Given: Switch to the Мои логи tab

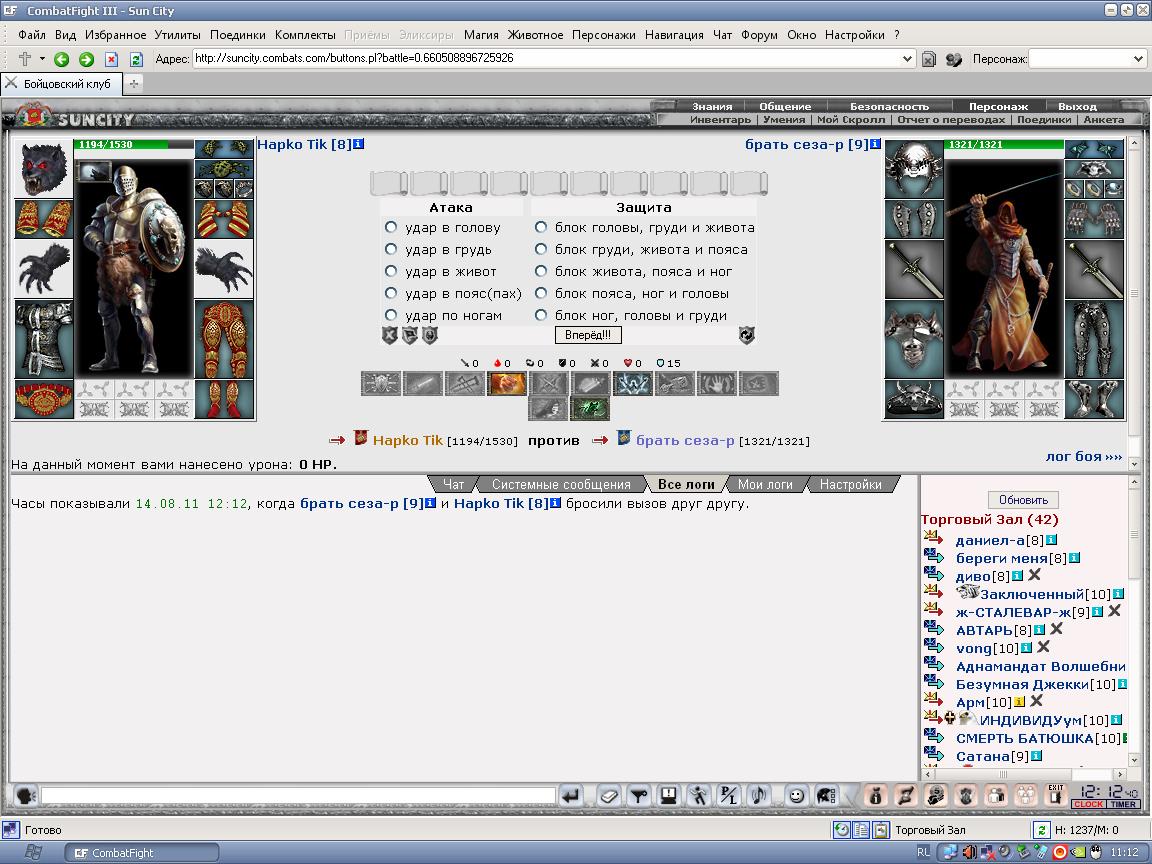Looking at the screenshot, I should click(765, 484).
